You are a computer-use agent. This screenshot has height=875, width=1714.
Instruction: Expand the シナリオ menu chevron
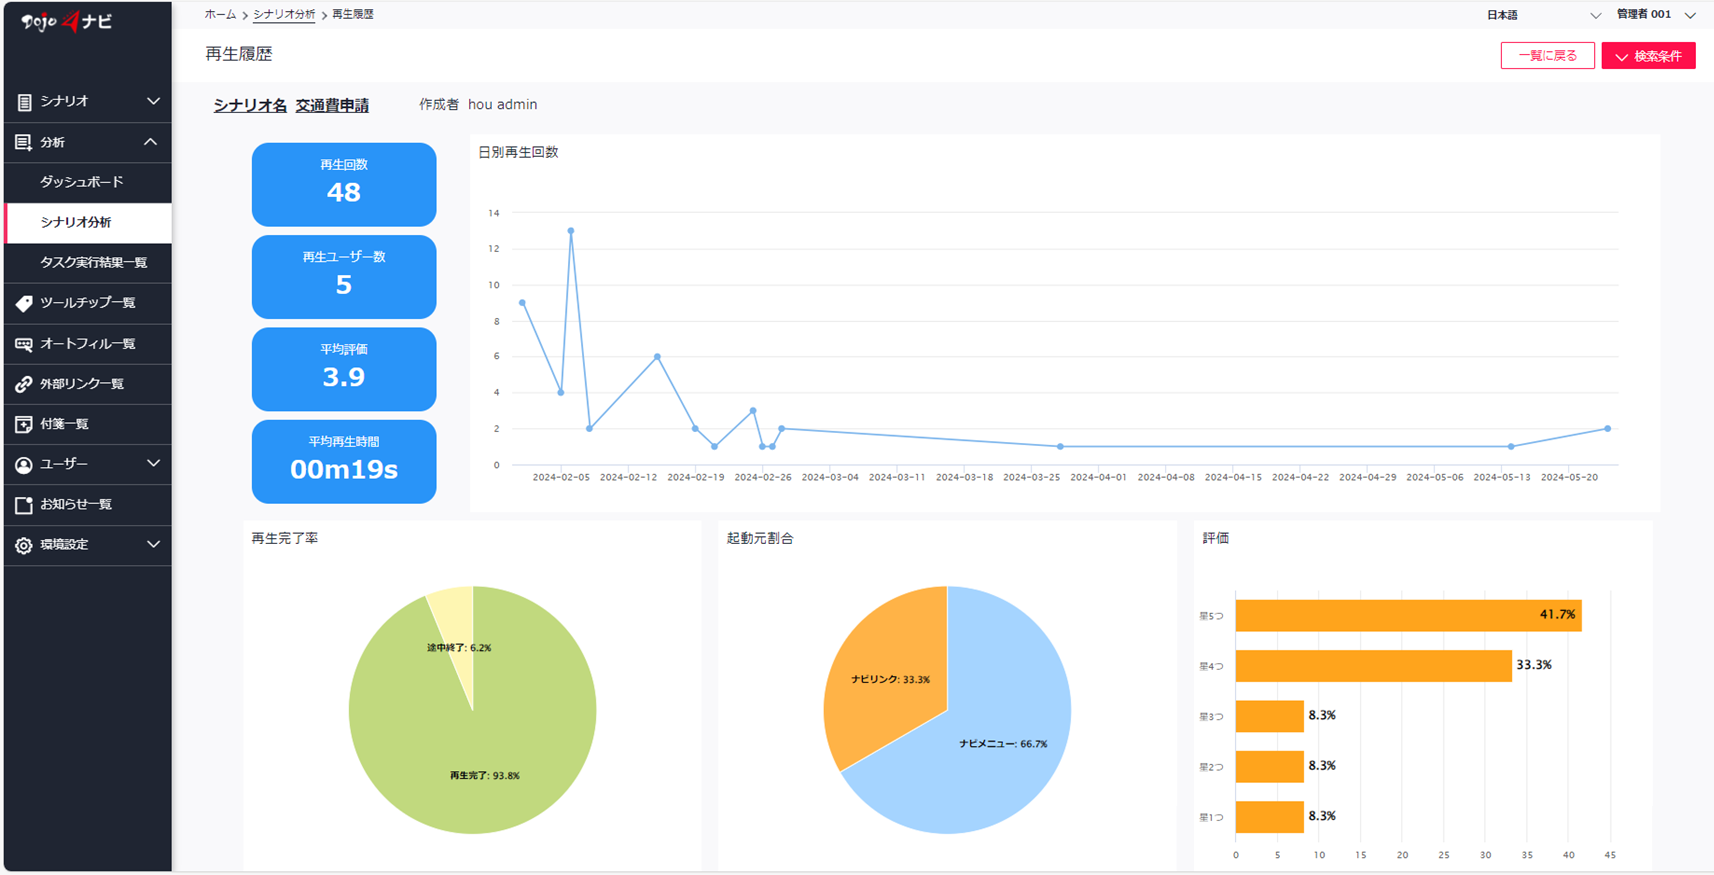[153, 101]
